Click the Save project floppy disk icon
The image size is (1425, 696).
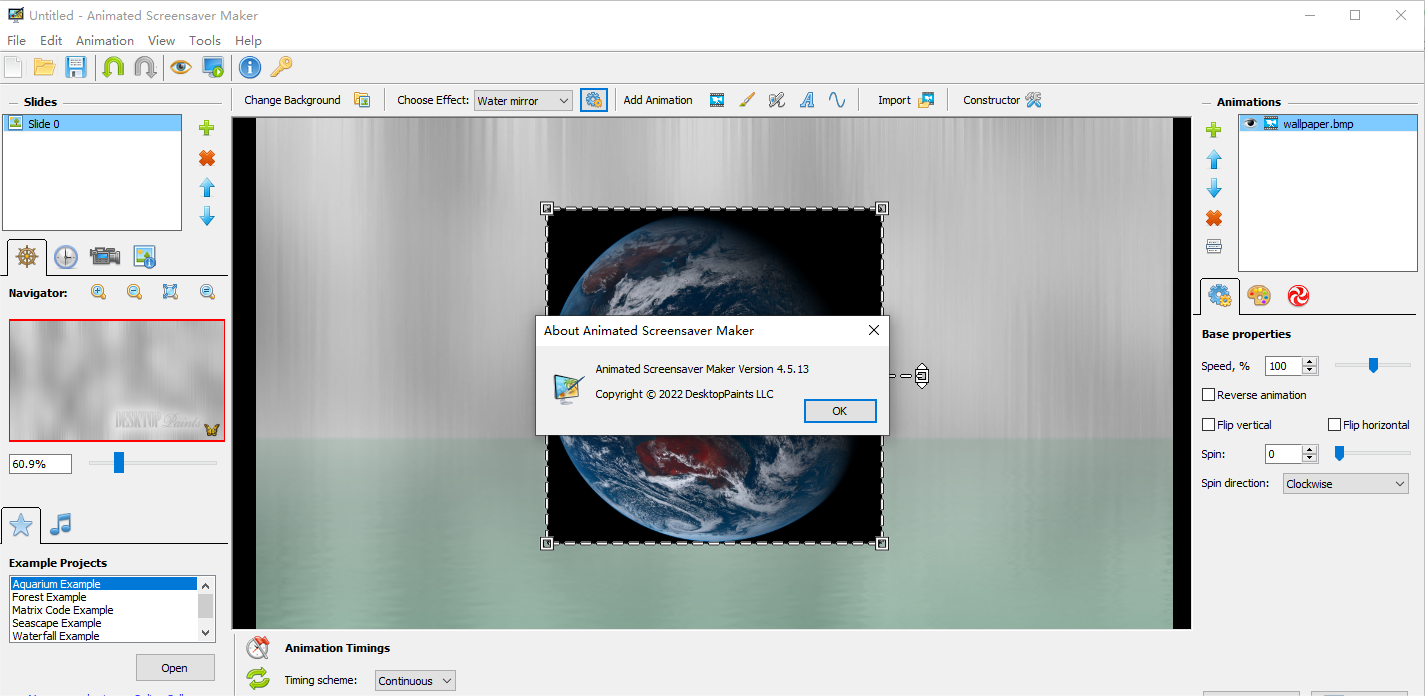coord(76,67)
